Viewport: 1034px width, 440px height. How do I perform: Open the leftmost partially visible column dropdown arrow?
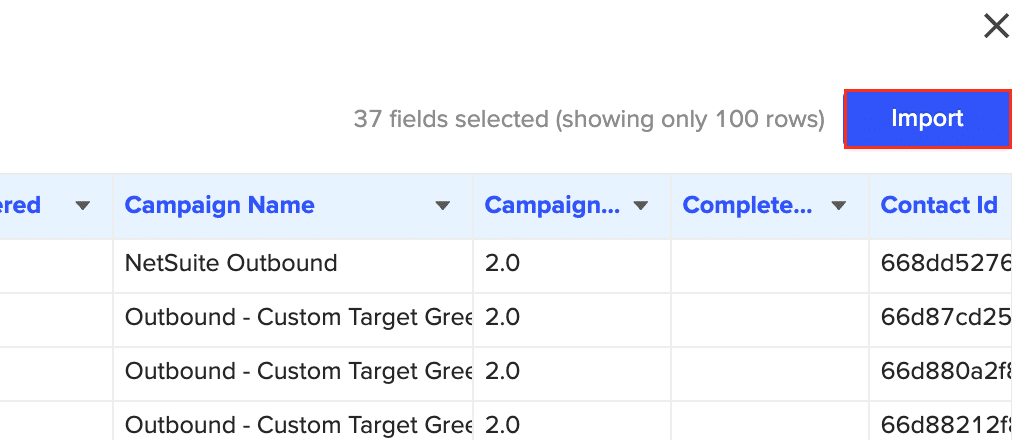83,206
